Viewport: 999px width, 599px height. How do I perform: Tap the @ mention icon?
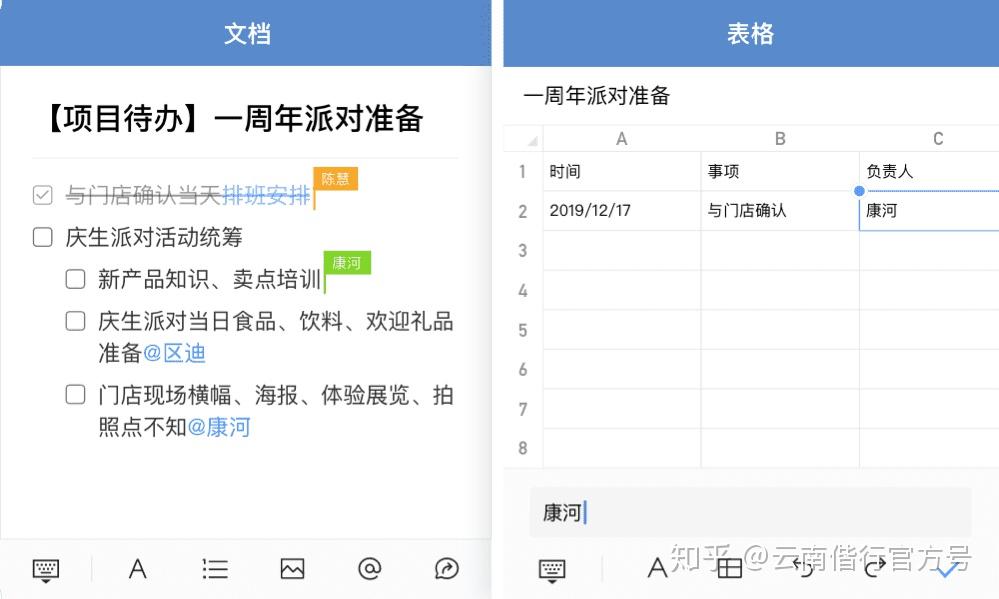point(370,568)
